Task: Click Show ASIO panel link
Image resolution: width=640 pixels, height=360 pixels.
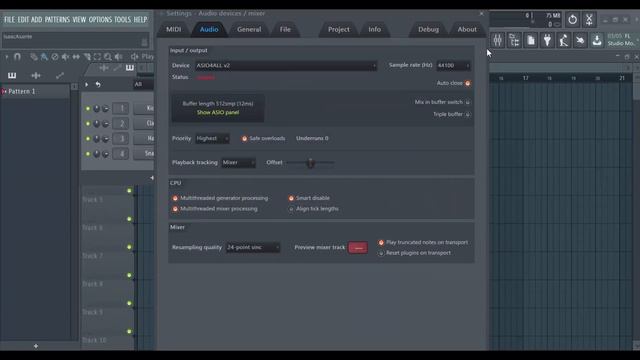Action: click(x=218, y=113)
